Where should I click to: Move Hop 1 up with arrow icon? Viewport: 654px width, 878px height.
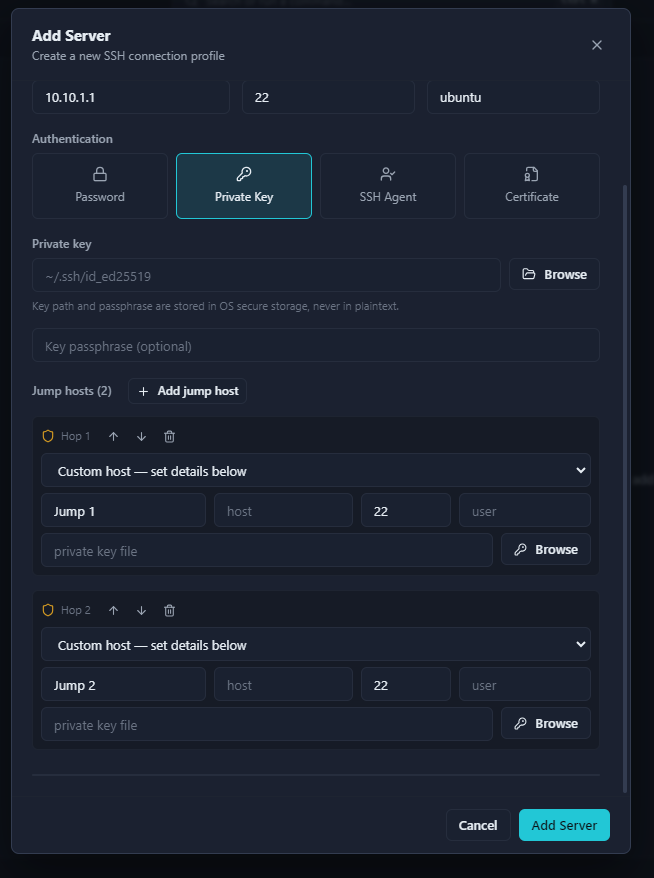[x=114, y=437]
